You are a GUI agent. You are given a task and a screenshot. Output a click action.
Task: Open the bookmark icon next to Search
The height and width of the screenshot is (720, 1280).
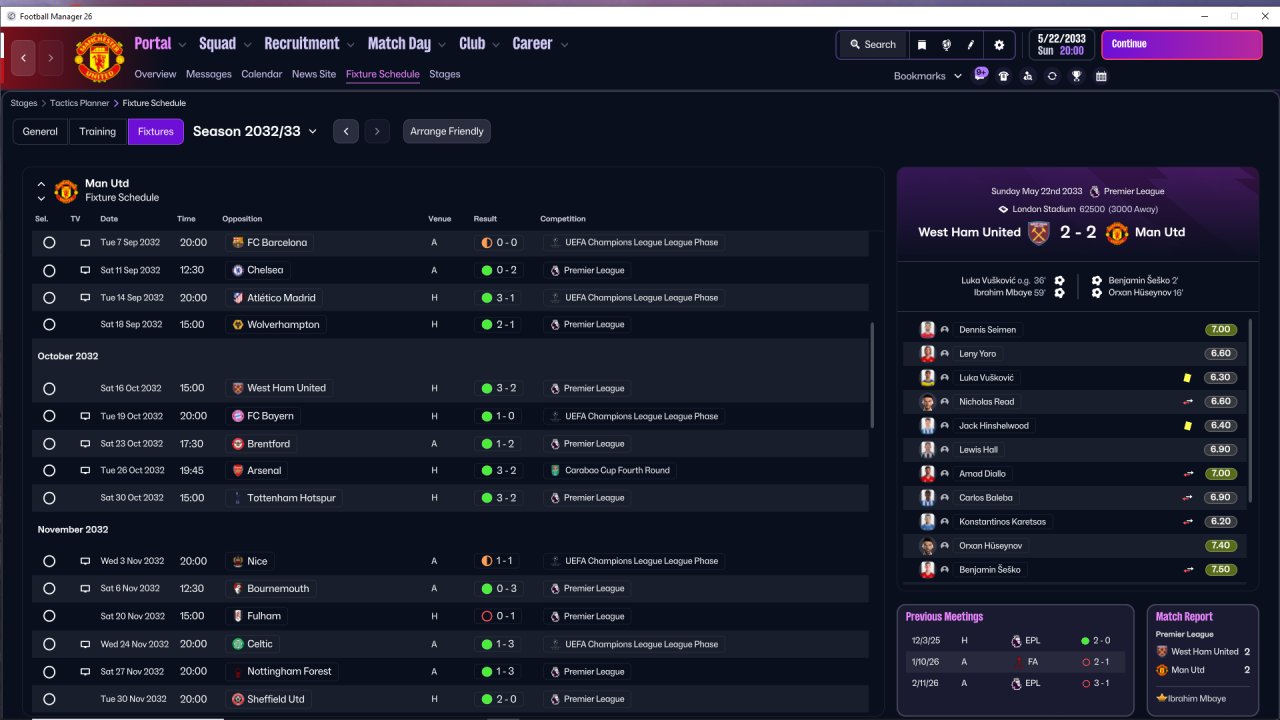[922, 45]
